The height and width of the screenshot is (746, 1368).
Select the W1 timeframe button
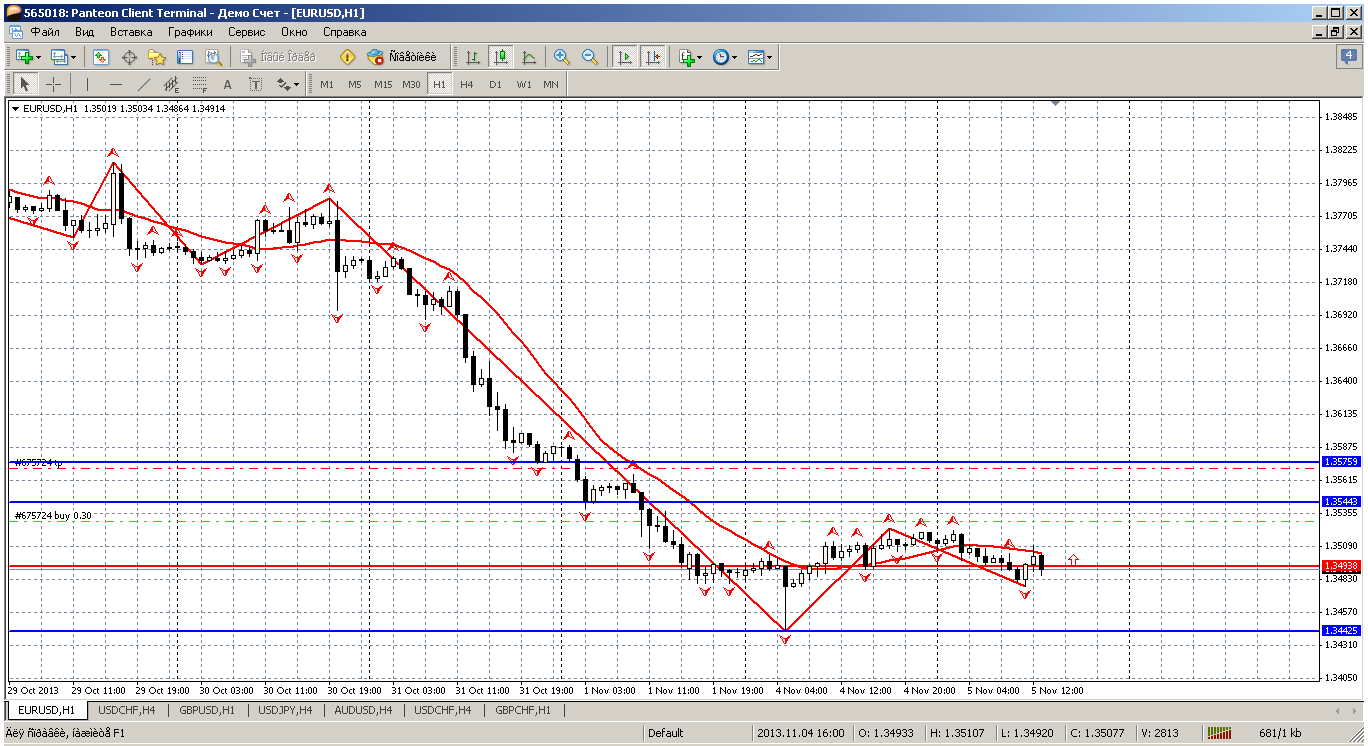523,84
